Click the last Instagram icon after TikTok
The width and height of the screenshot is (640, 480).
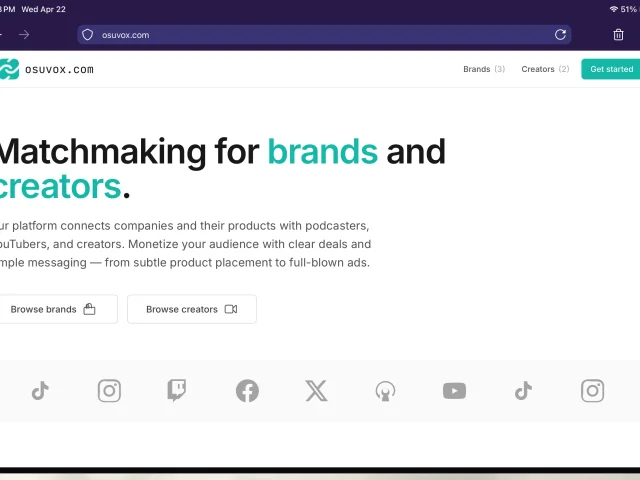(592, 391)
